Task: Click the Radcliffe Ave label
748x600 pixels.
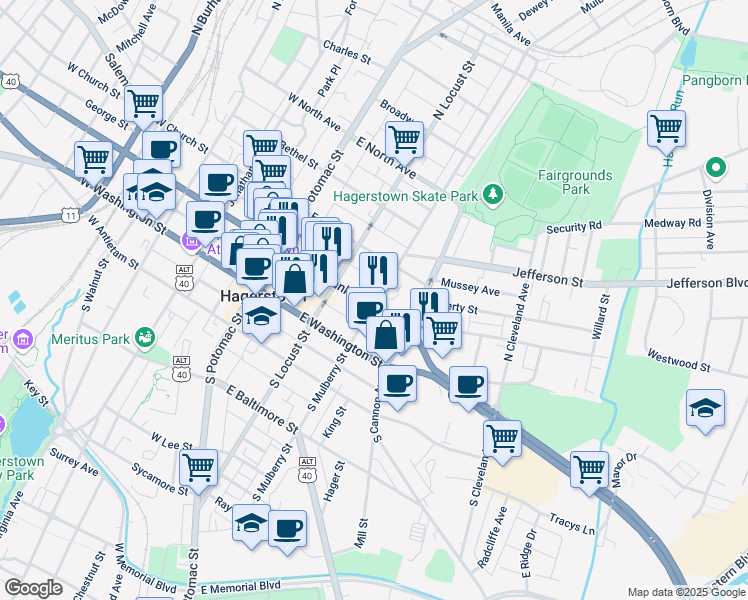Action: [x=492, y=538]
